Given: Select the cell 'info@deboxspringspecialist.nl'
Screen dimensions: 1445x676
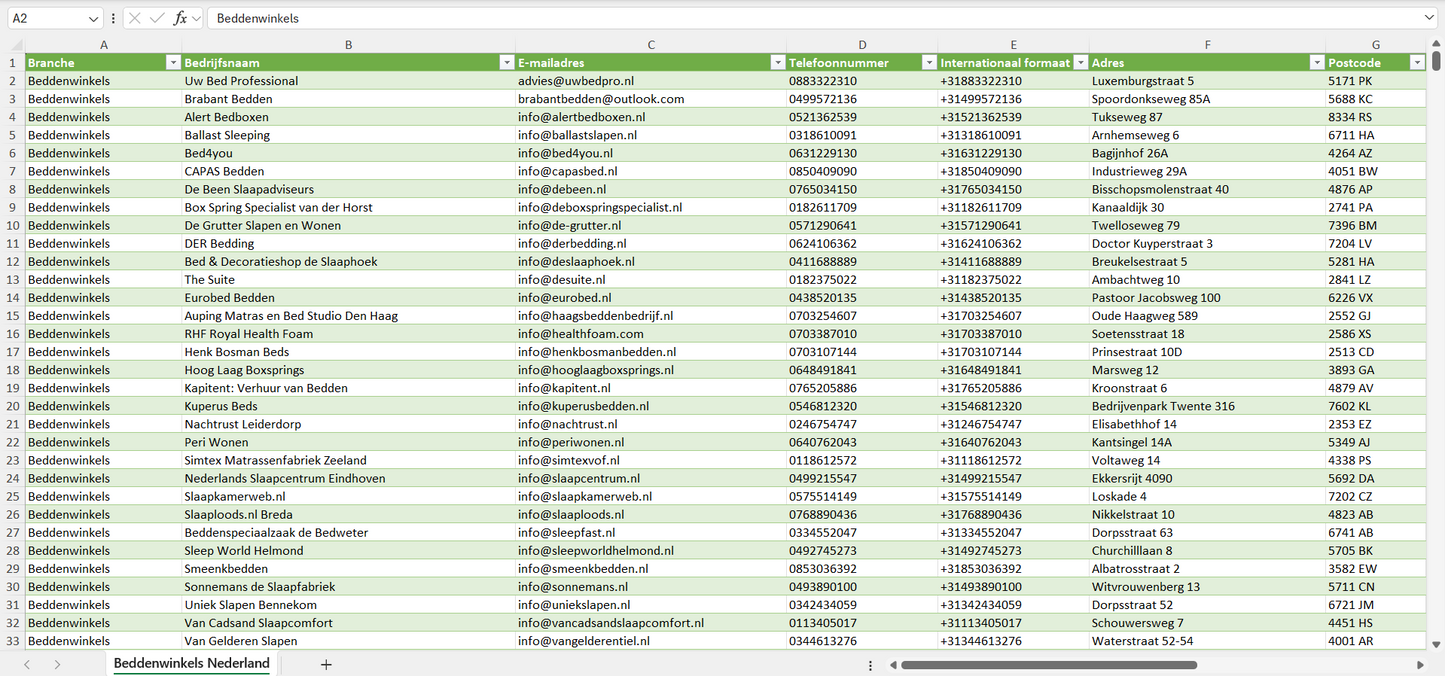Looking at the screenshot, I should 651,207.
